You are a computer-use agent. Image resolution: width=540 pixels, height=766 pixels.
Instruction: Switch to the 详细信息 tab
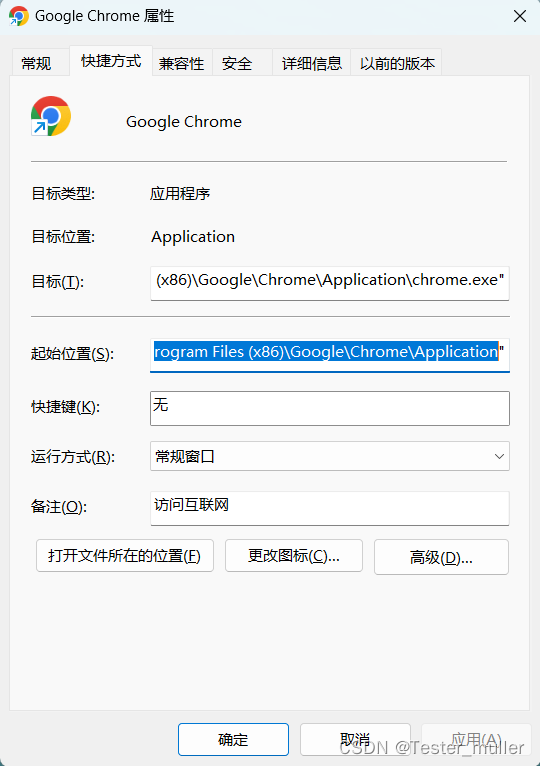(x=311, y=63)
